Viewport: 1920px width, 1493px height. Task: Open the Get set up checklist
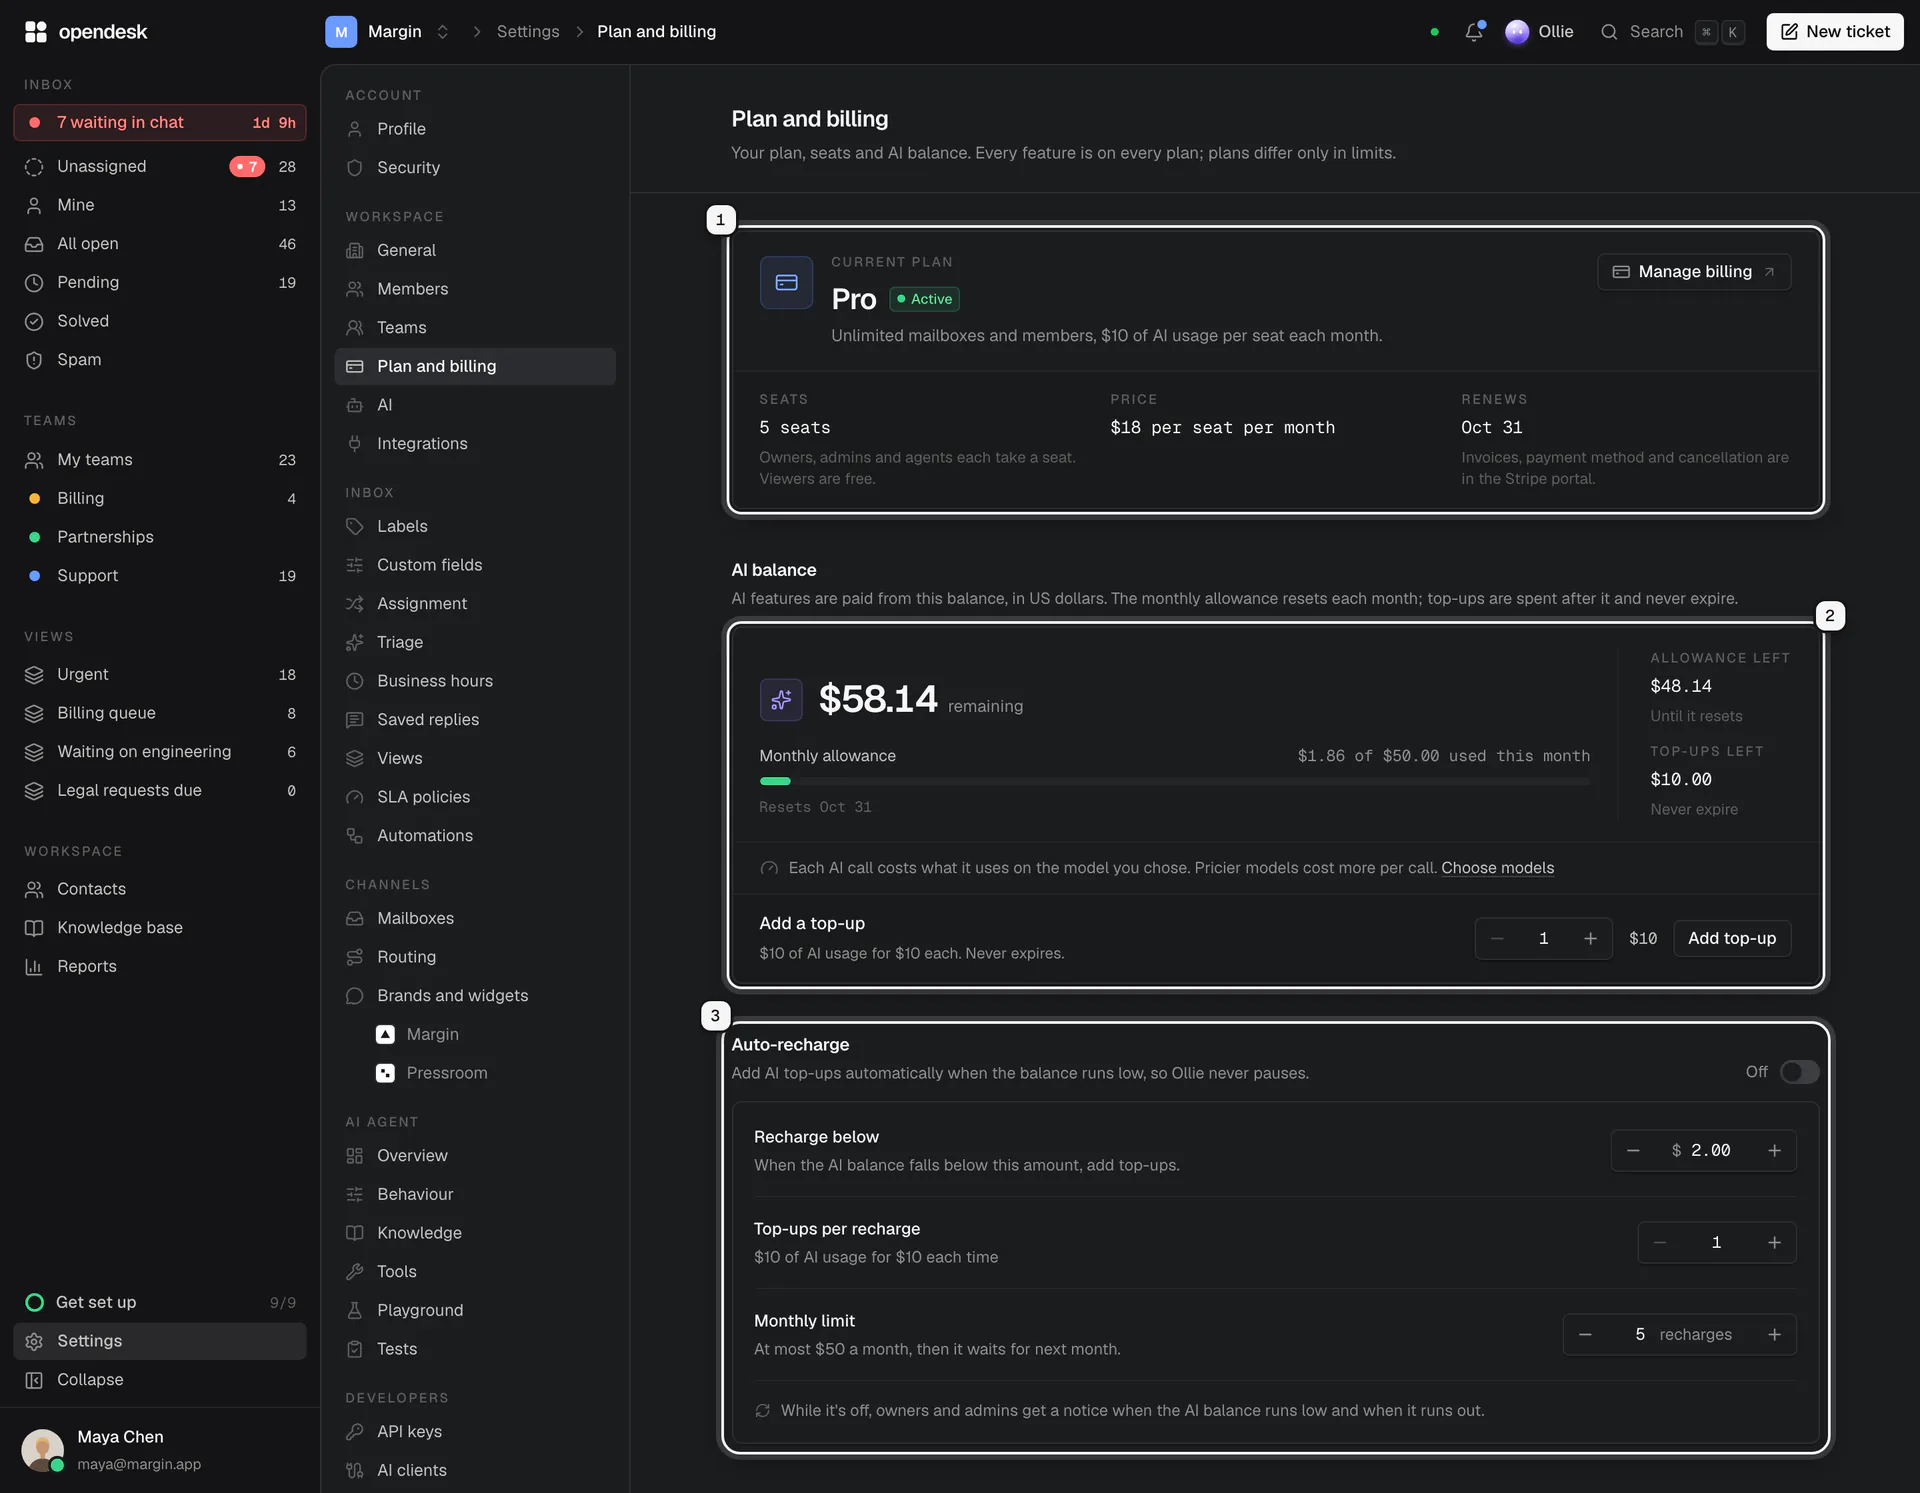[160, 1302]
